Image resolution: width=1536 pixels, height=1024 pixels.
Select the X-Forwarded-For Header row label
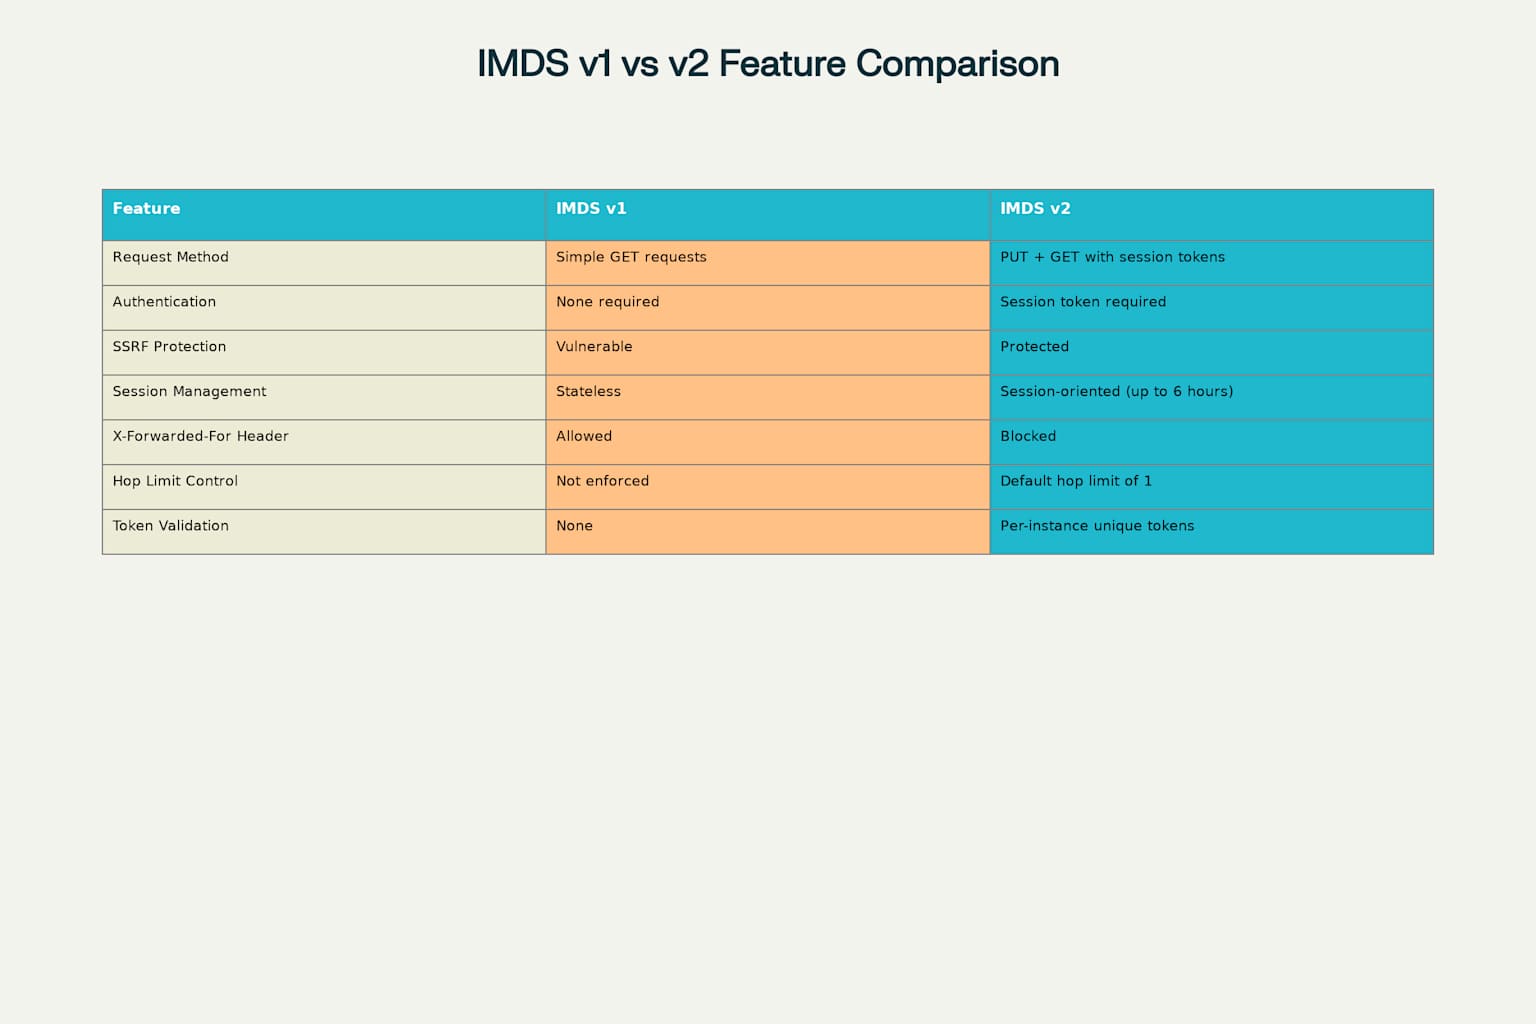click(x=324, y=442)
